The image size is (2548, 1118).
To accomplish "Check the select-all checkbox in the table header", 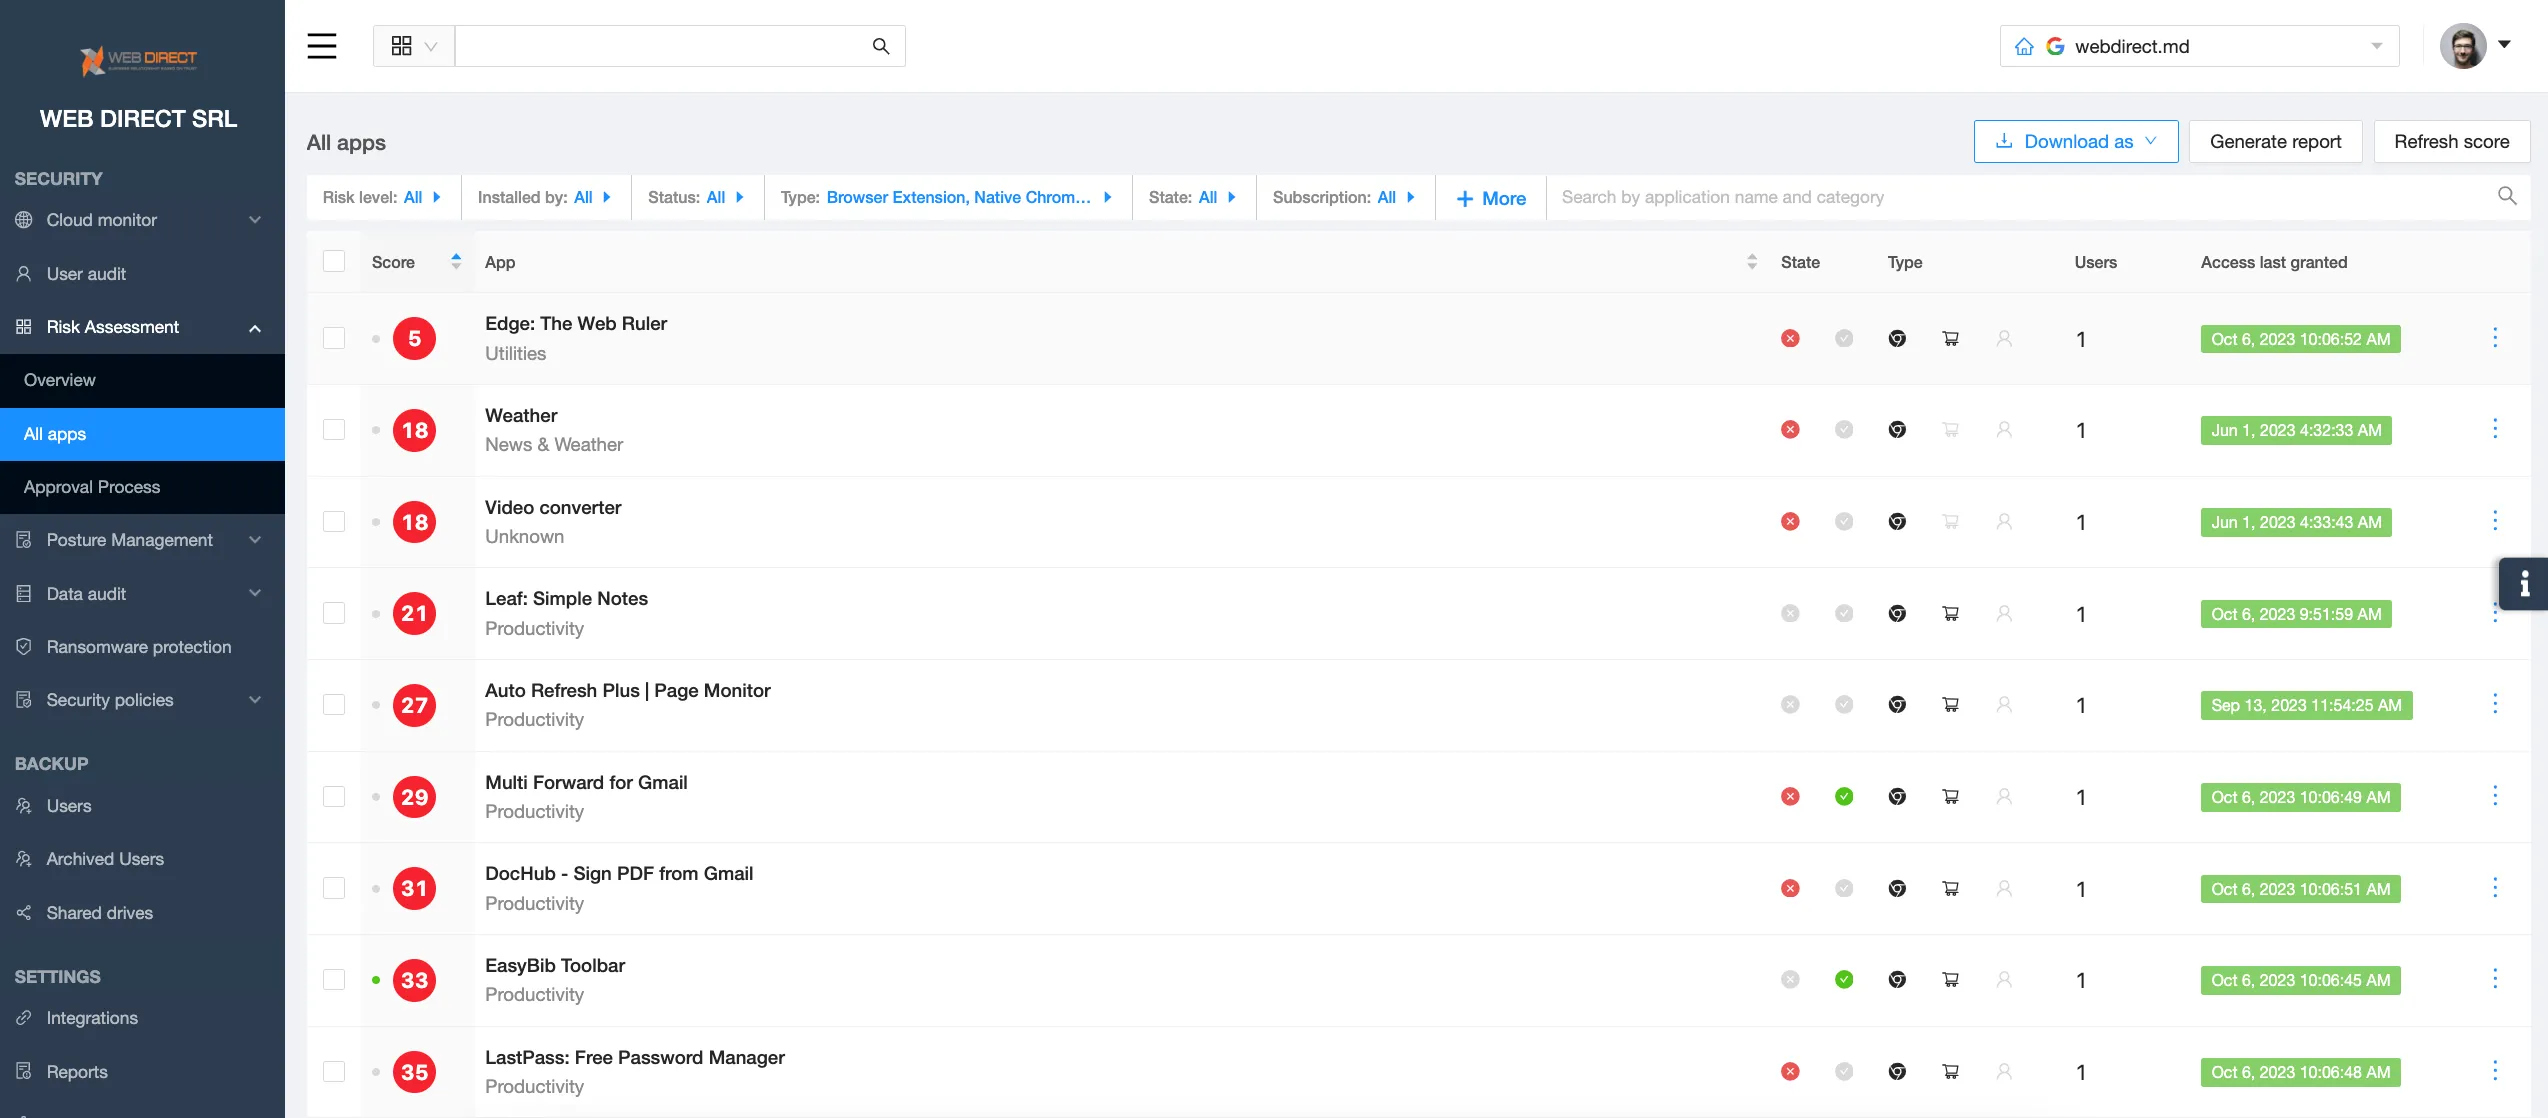I will click(x=334, y=261).
